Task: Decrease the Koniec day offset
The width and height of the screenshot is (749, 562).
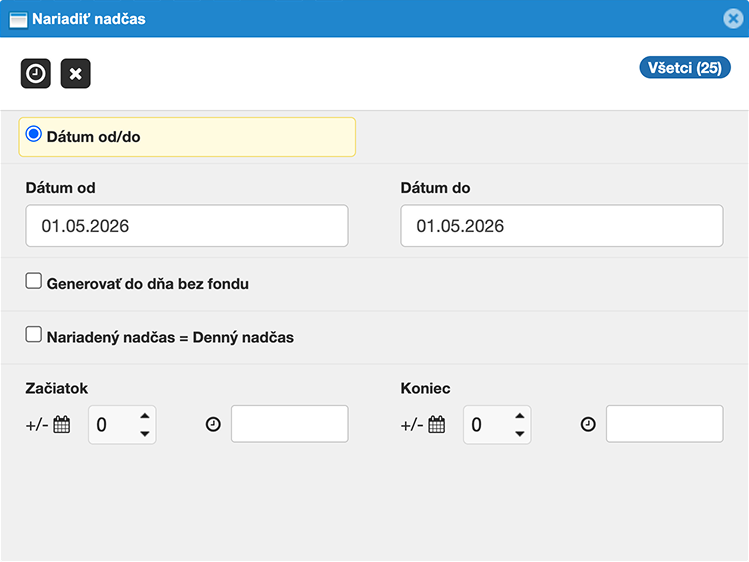Action: point(520,434)
